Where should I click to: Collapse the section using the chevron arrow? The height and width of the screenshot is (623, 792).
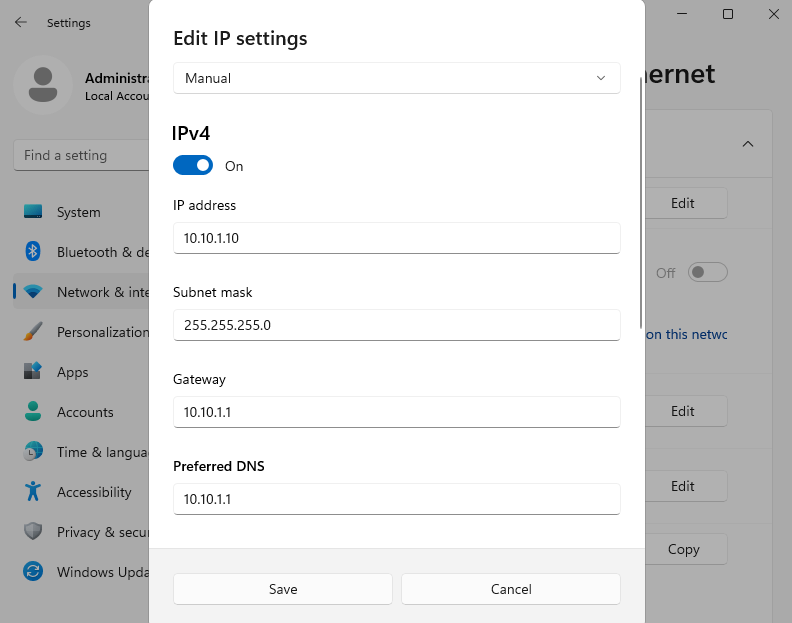tap(747, 144)
